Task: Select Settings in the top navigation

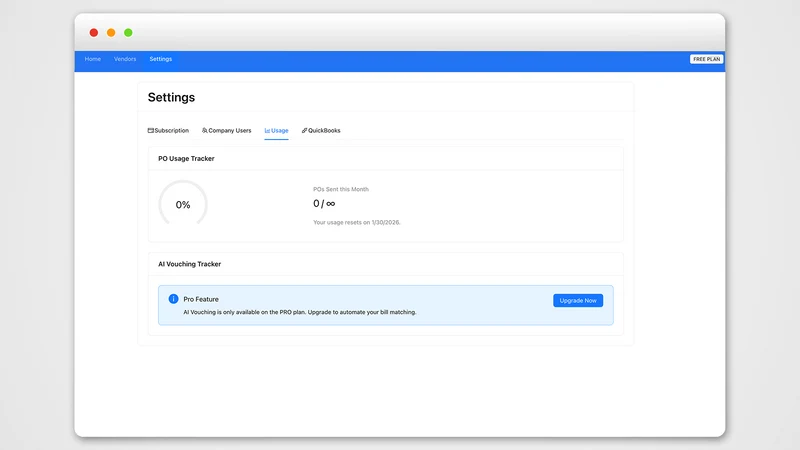Action: click(x=161, y=59)
